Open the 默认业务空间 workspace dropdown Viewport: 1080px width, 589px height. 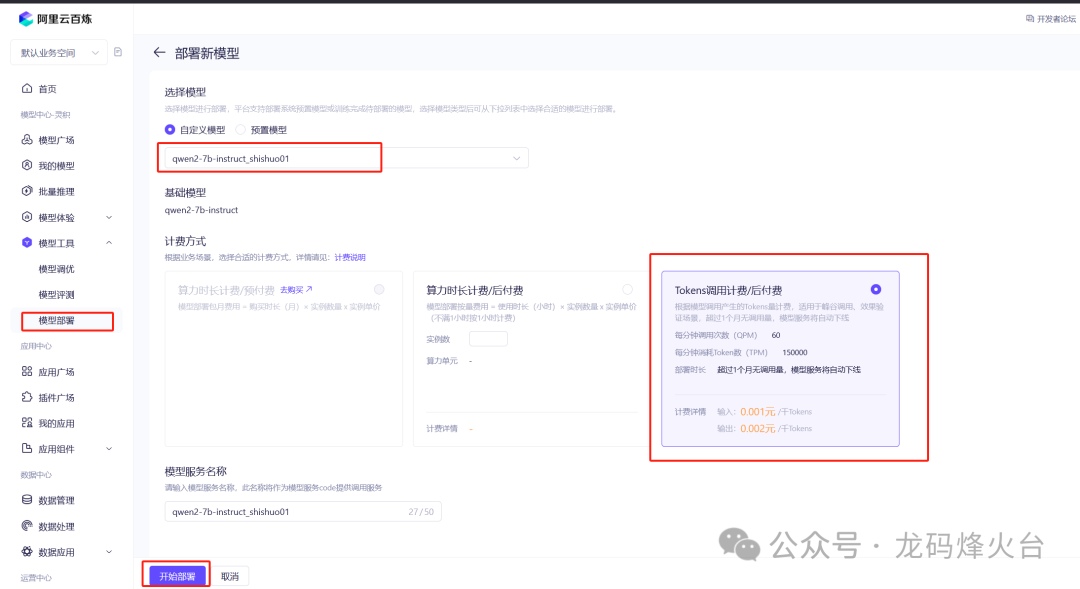(x=59, y=52)
